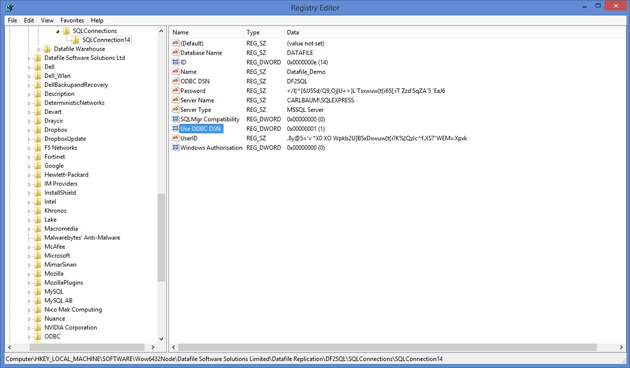The height and width of the screenshot is (368, 630).
Task: Expand the Nuance registry key
Action: click(x=29, y=319)
